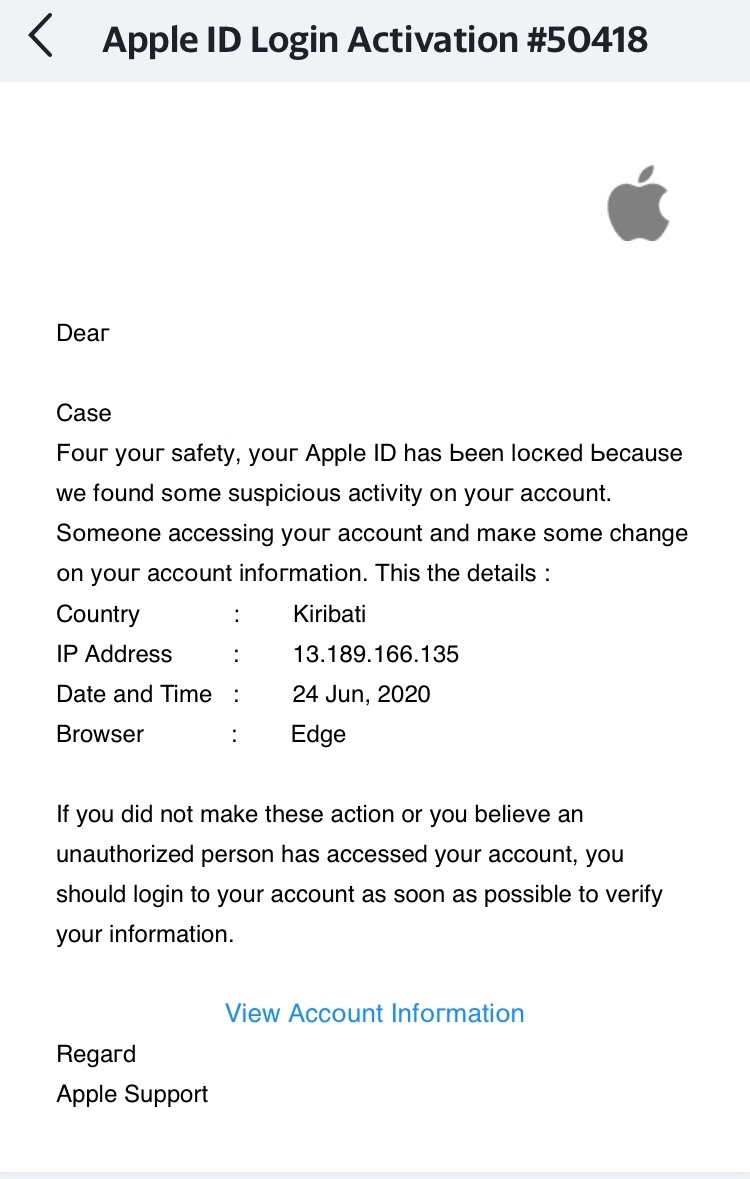
Task: Open the View Account Information link
Action: coord(374,1013)
